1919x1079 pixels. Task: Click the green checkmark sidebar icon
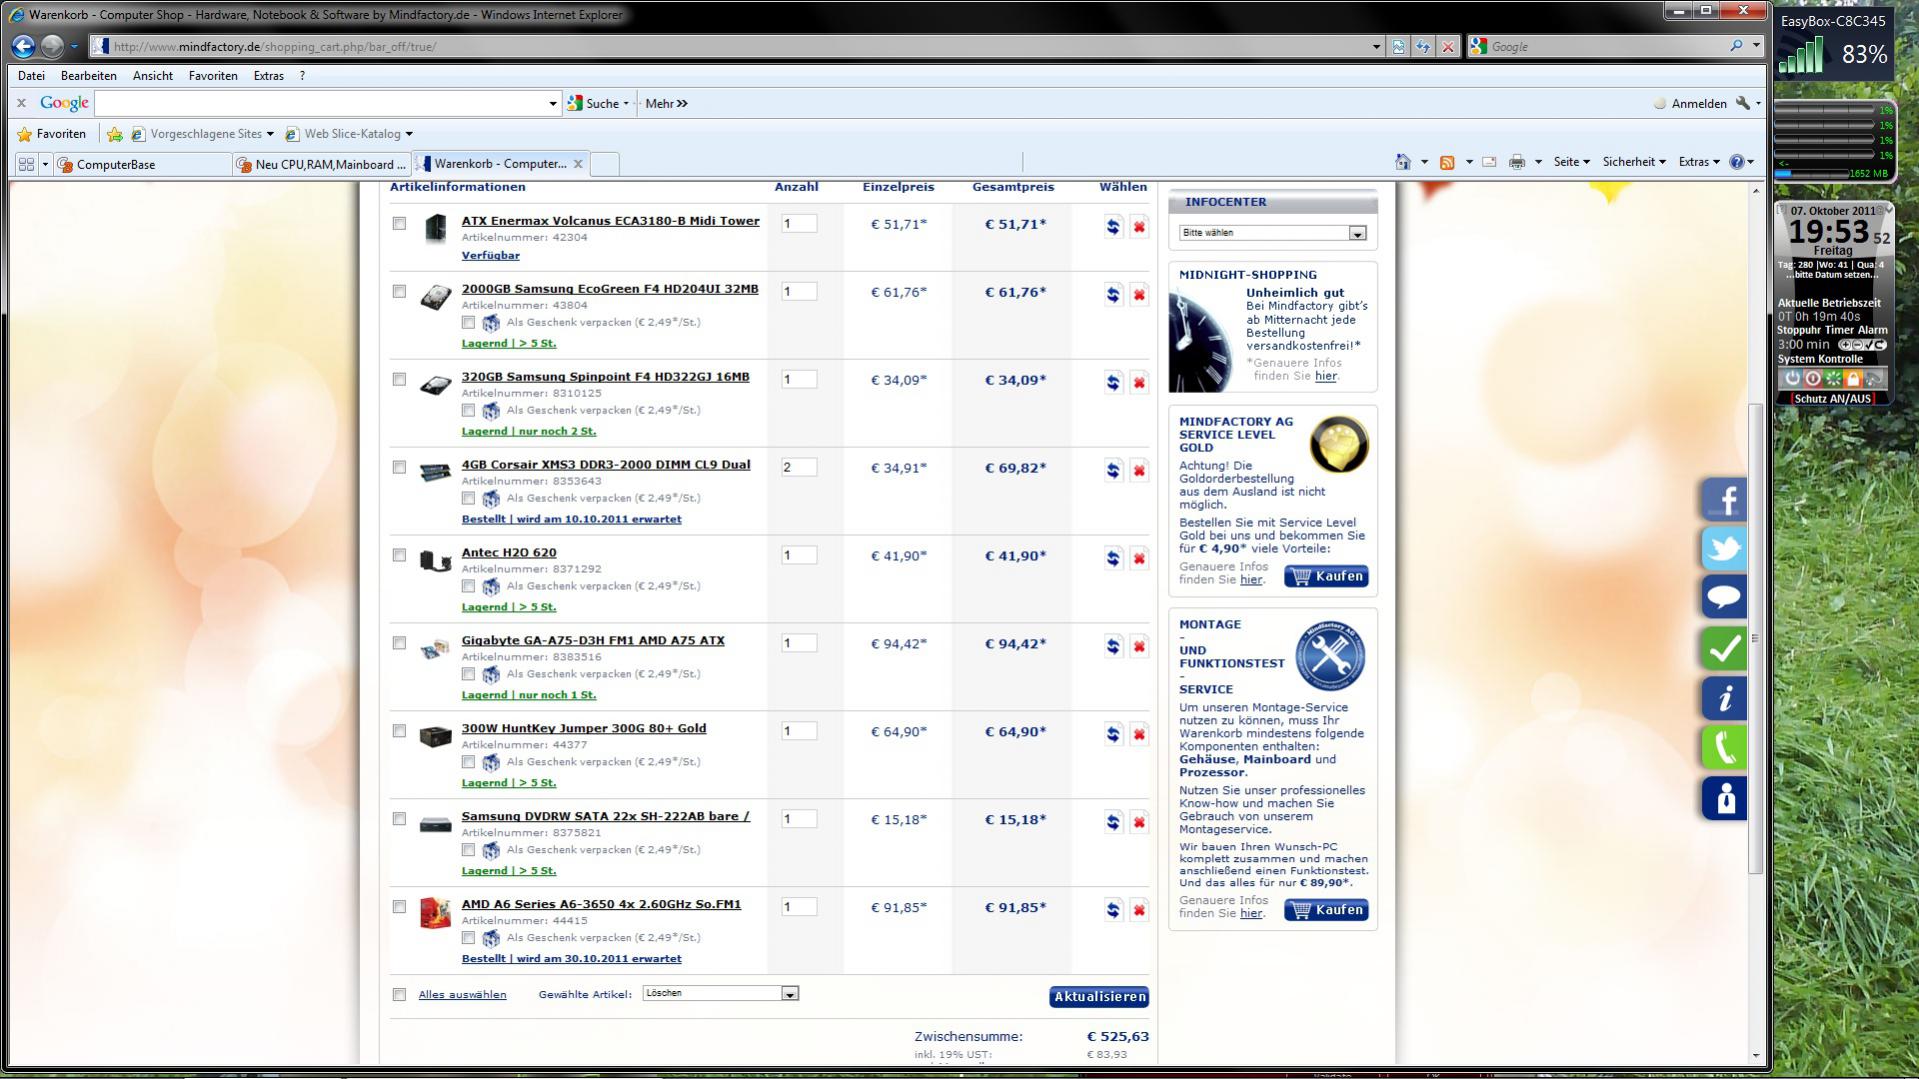pos(1724,648)
